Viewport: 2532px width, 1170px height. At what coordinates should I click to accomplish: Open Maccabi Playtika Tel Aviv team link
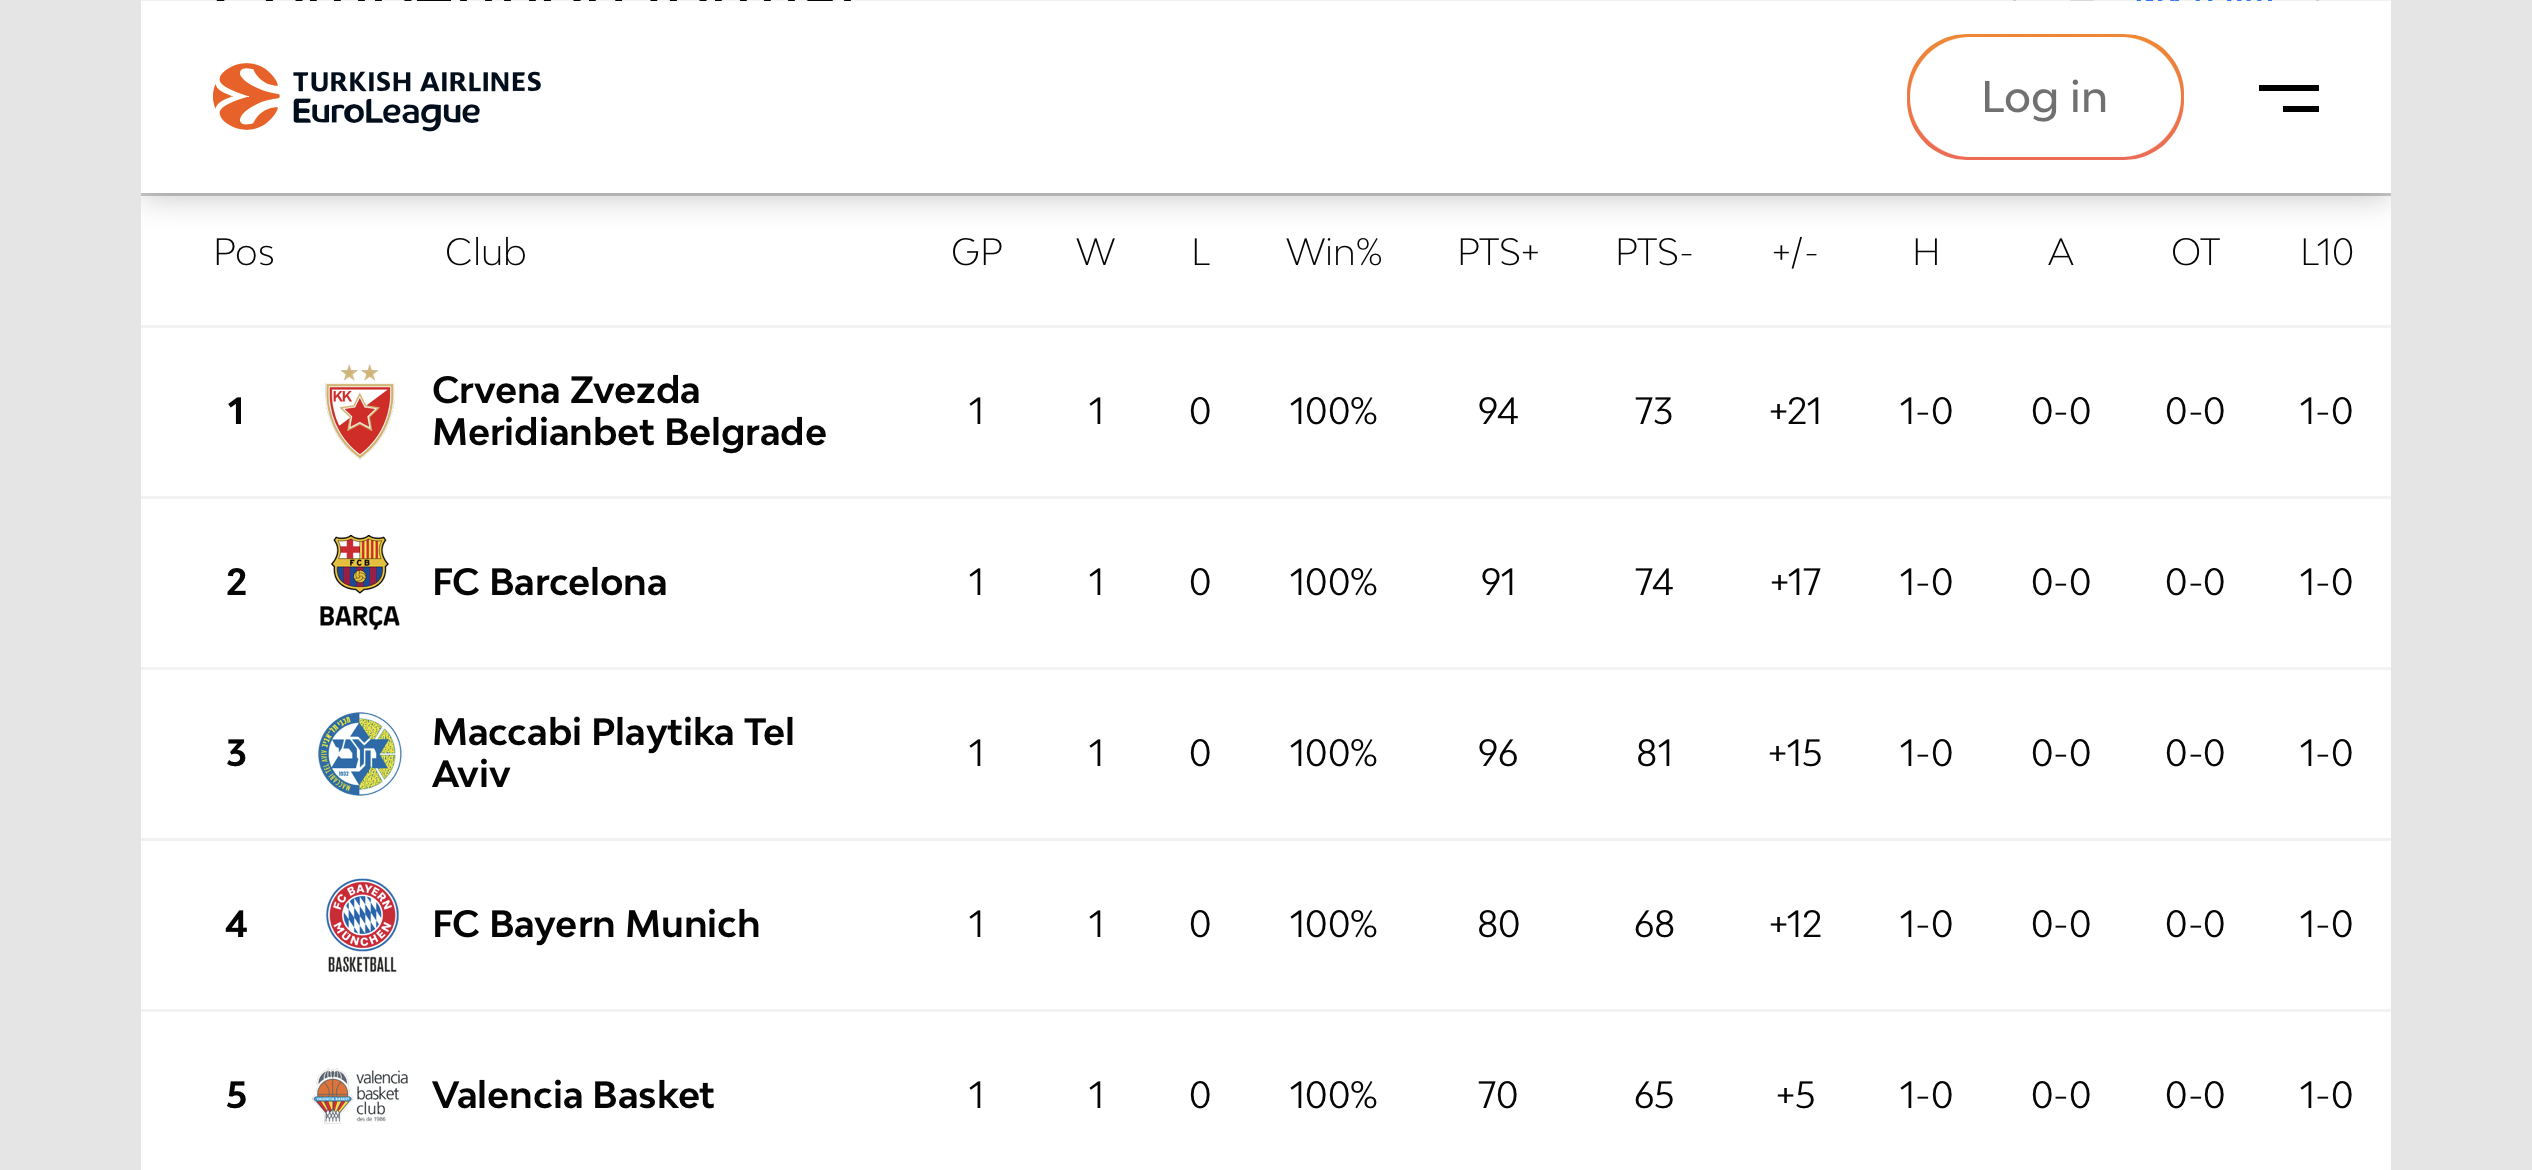613,753
